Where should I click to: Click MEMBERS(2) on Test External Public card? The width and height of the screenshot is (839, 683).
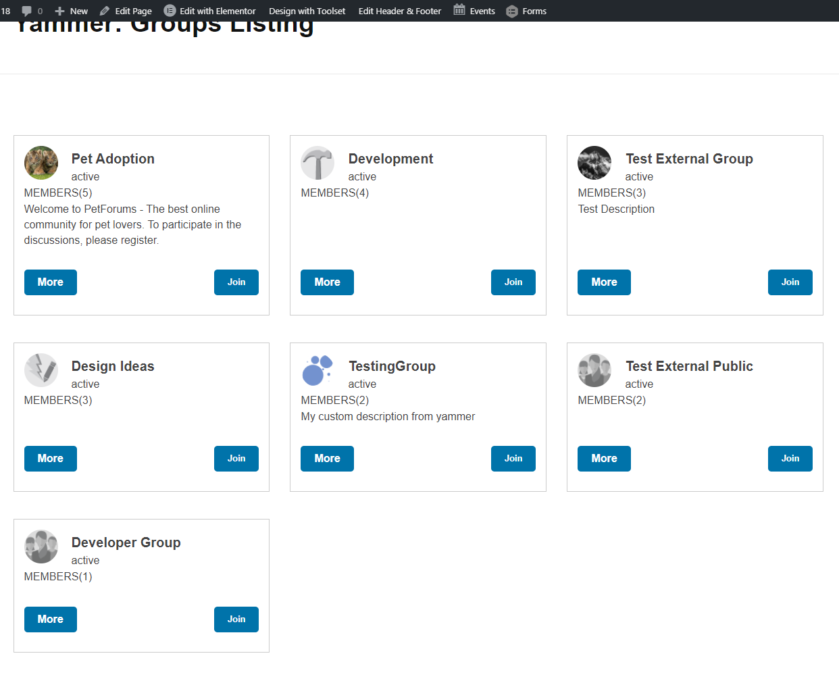[612, 400]
